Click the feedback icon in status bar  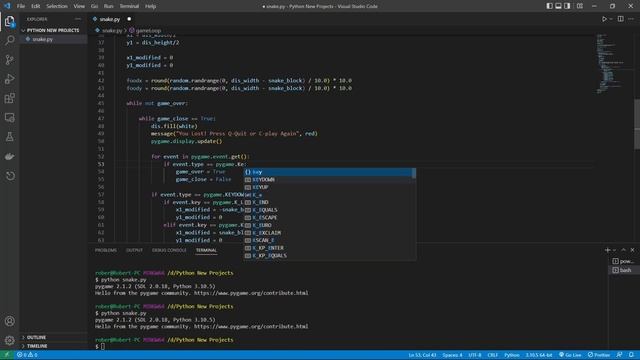point(619,355)
